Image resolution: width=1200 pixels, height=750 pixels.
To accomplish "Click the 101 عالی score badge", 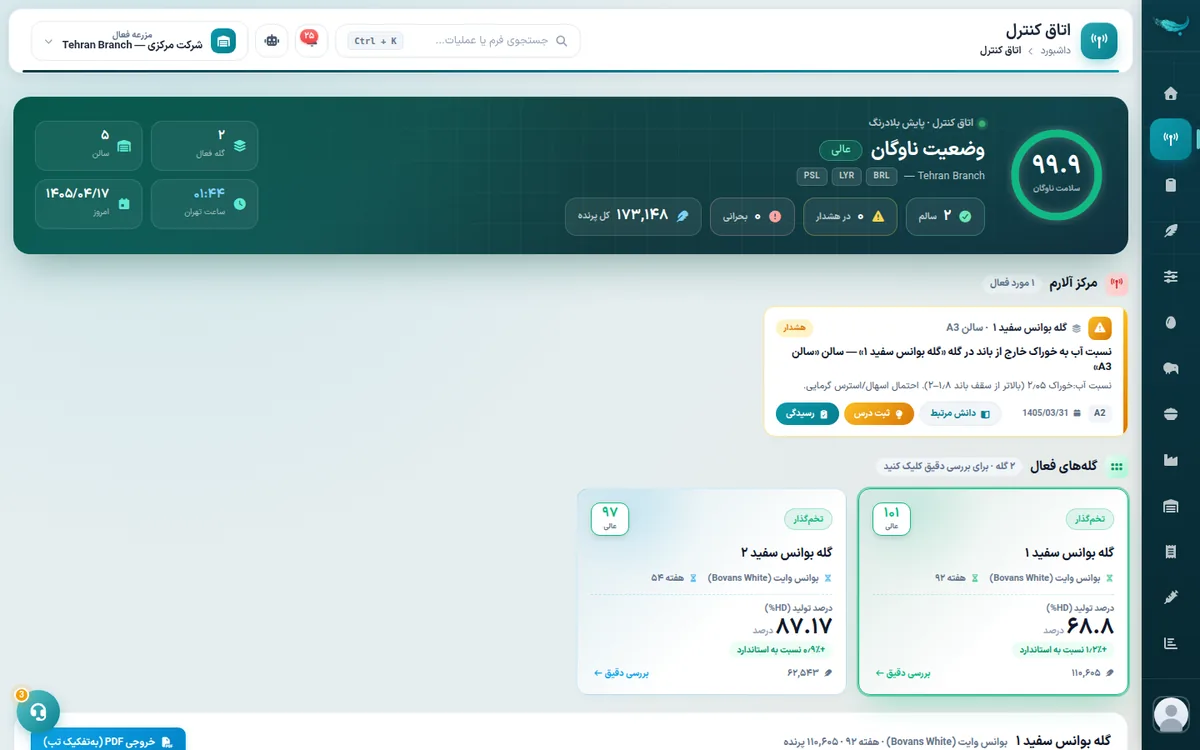I will click(891, 518).
